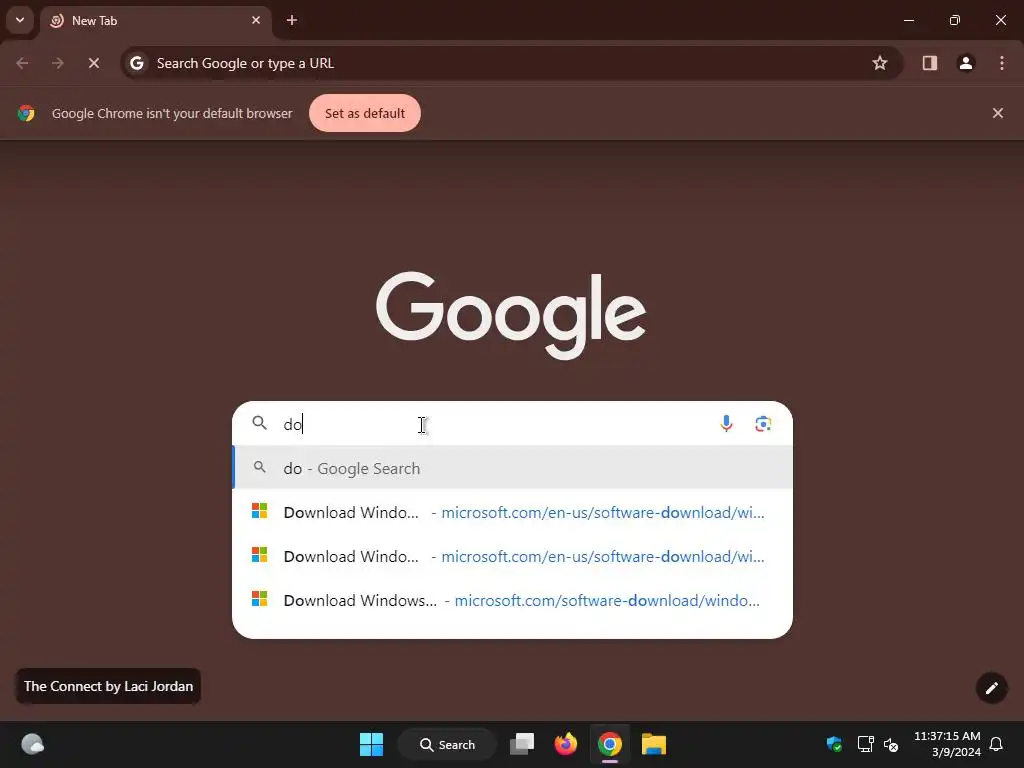Open the Chrome profile menu
The image size is (1024, 768).
pyautogui.click(x=966, y=63)
